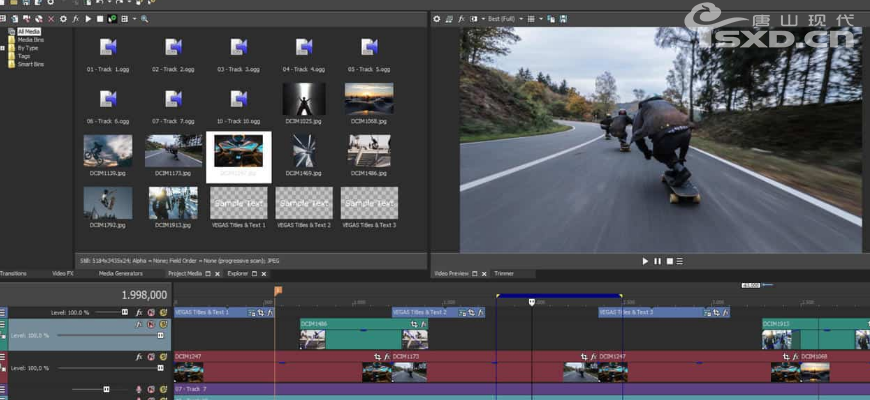This screenshot has width=870, height=400.
Task: Switch to the Trimmer tab
Action: pyautogui.click(x=504, y=274)
